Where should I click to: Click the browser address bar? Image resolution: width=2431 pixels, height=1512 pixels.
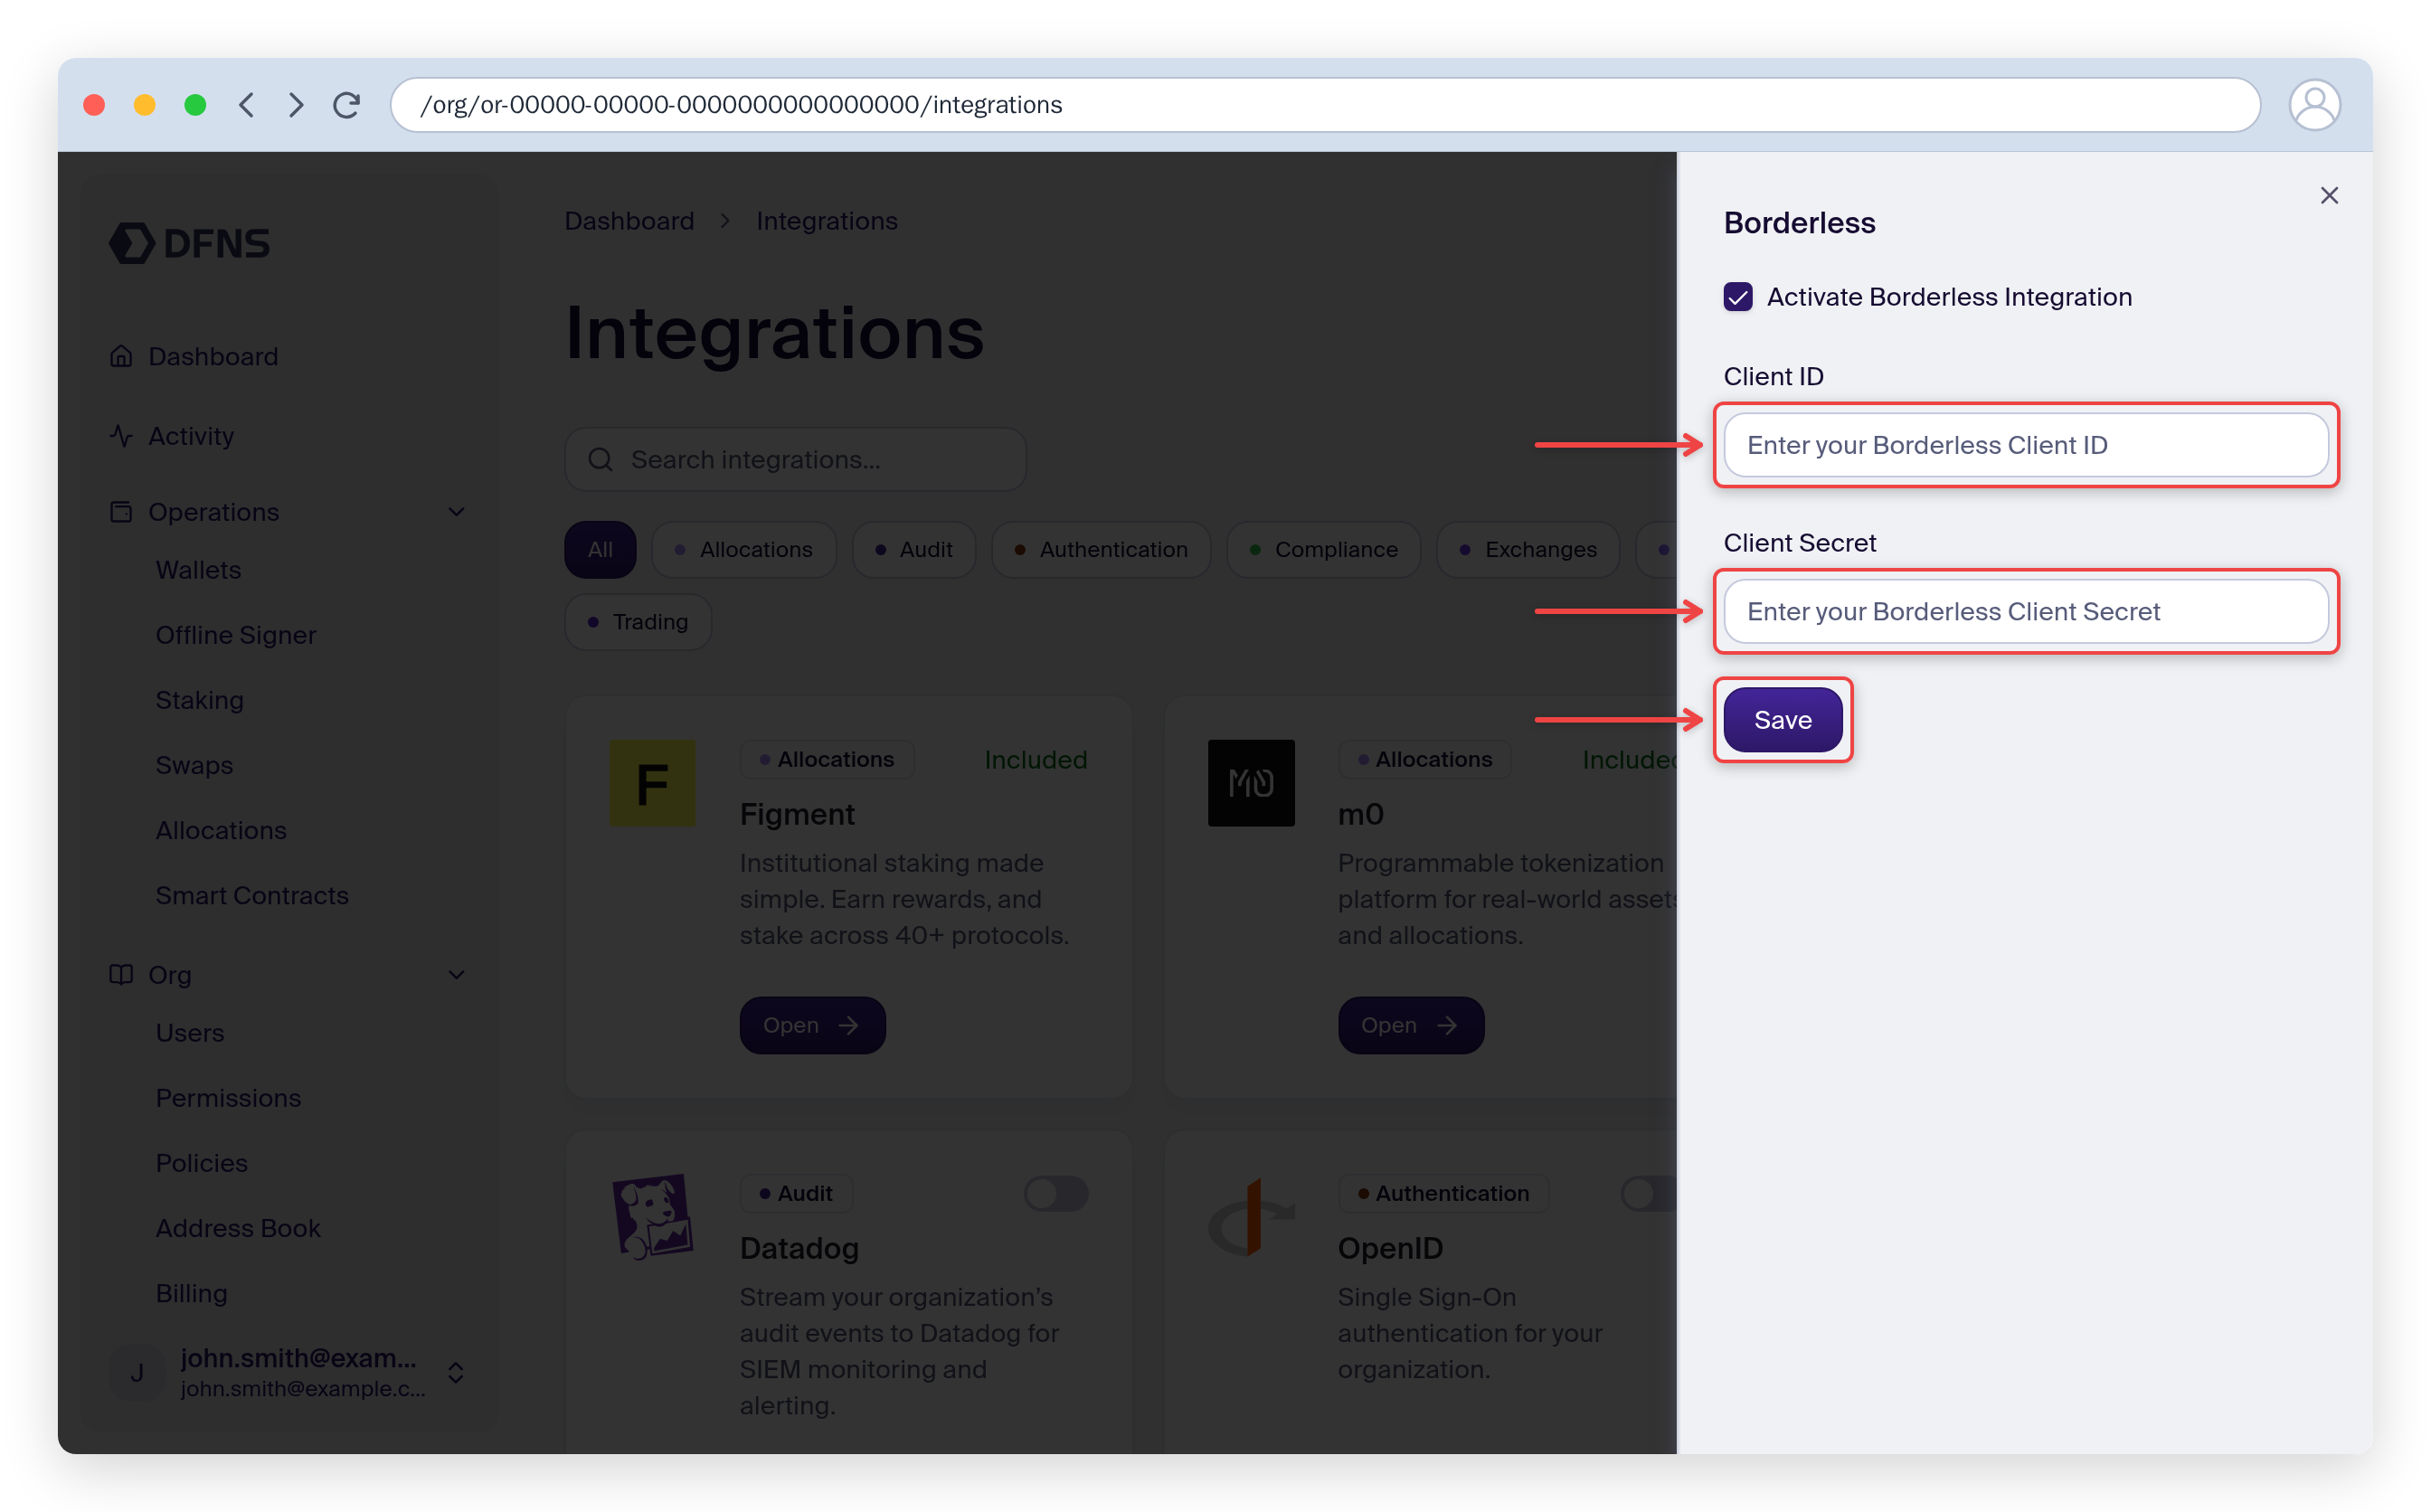1325,105
